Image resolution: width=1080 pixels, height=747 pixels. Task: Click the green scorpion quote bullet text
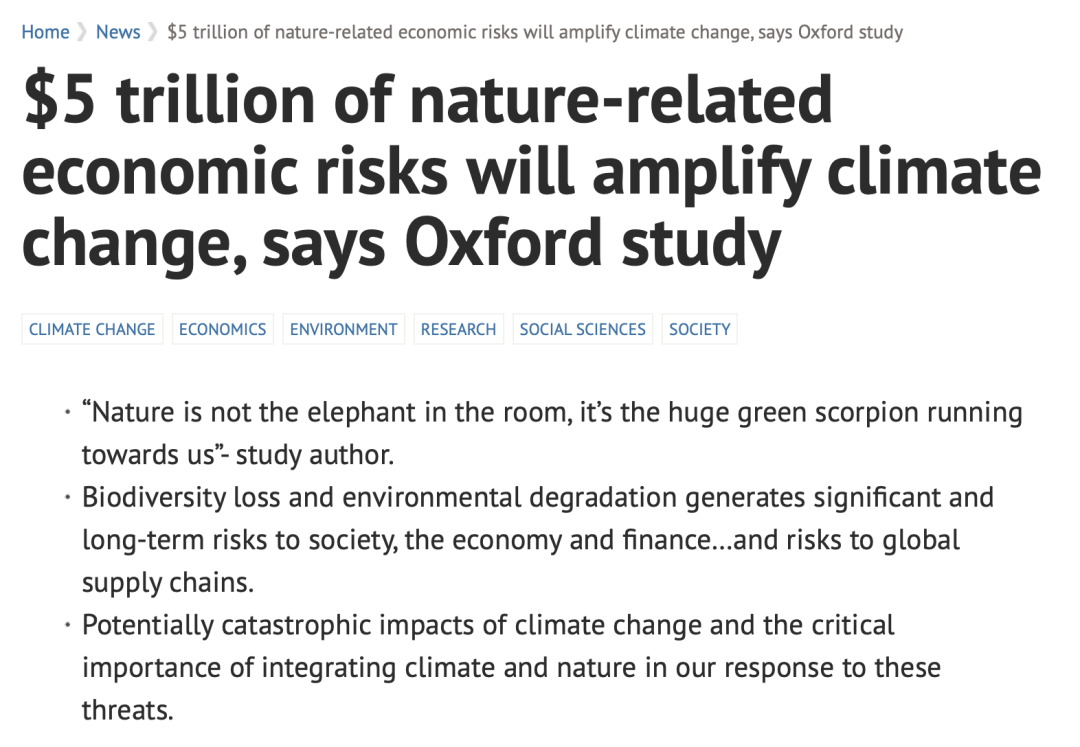552,433
